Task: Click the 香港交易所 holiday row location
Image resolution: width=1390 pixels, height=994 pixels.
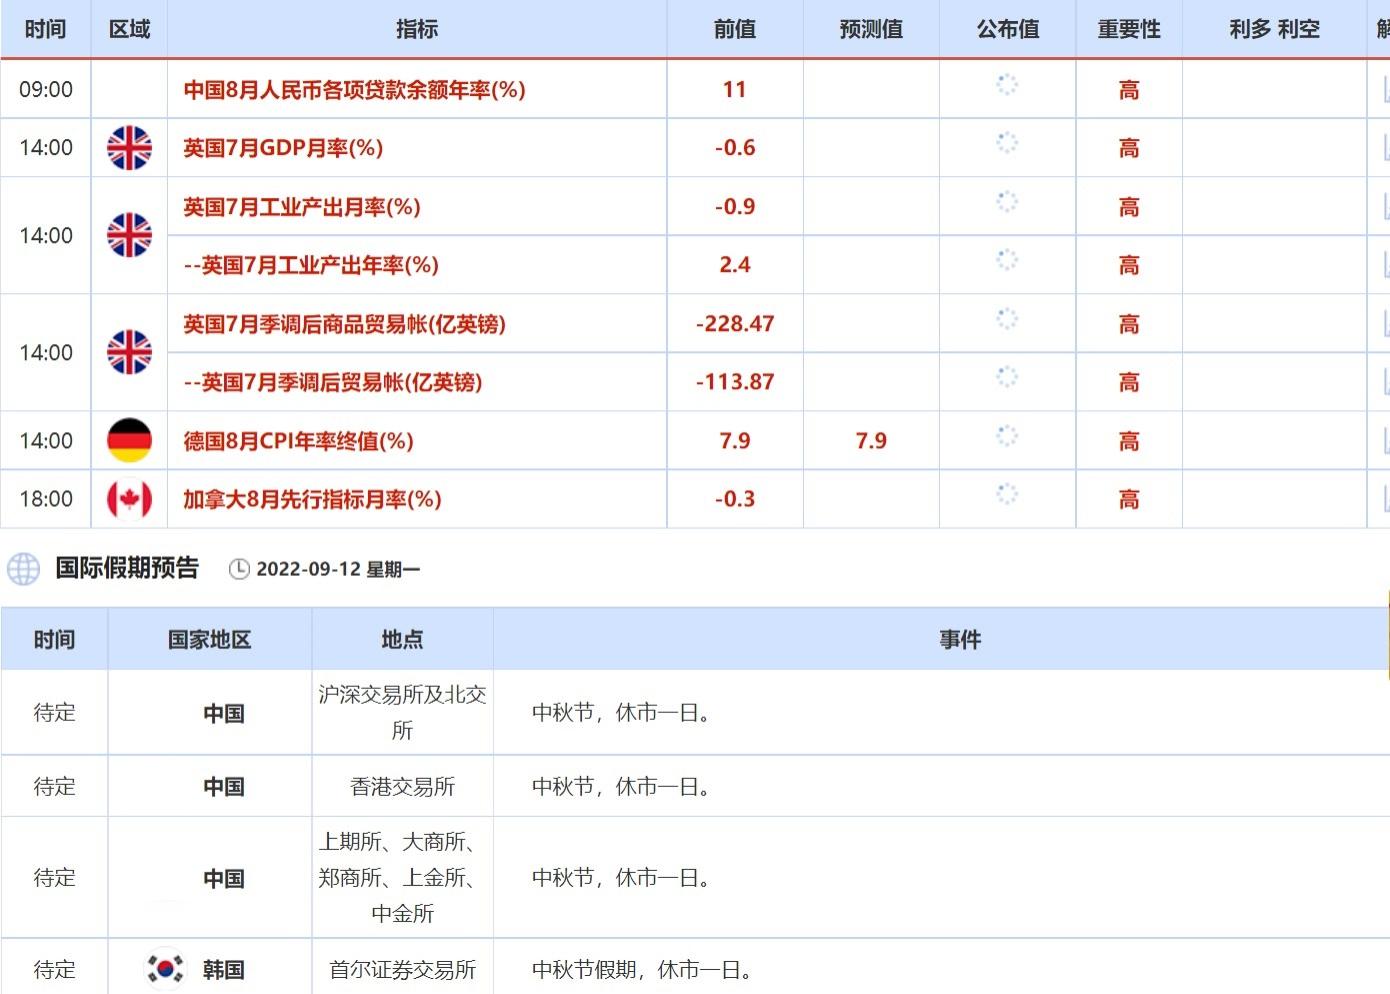Action: pyautogui.click(x=402, y=787)
